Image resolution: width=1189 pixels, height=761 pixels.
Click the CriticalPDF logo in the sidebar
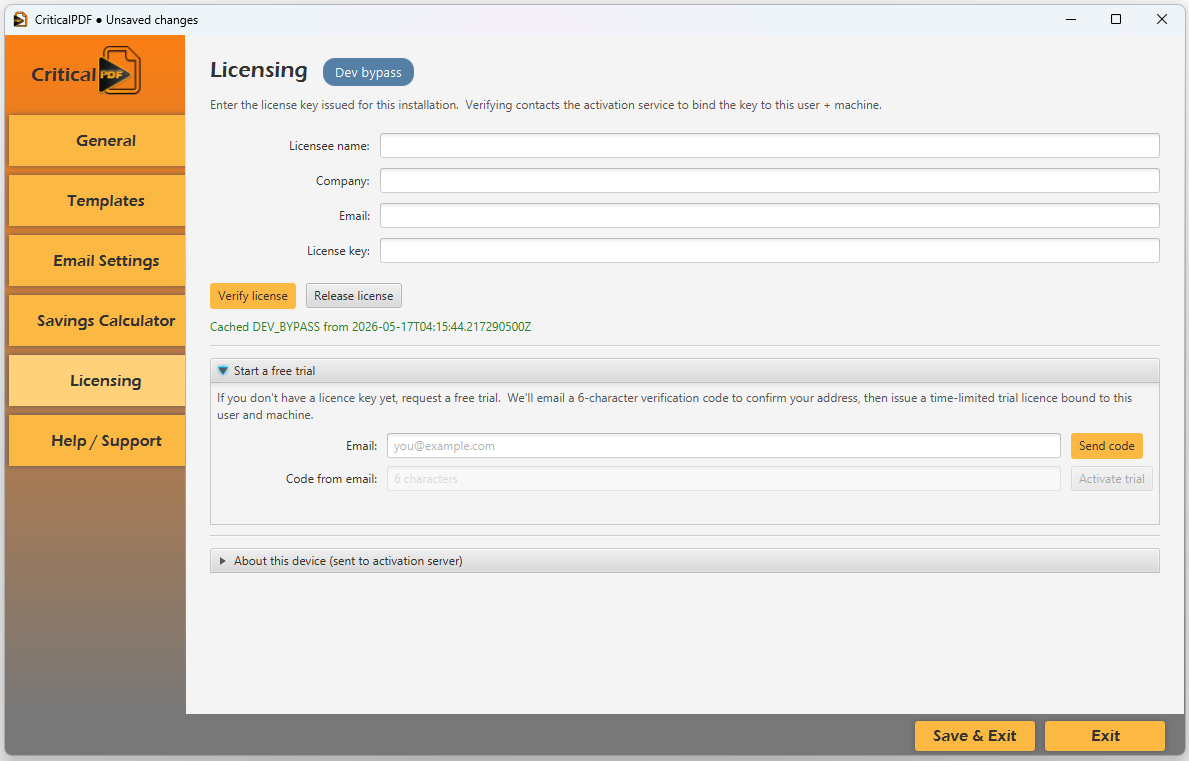point(86,71)
